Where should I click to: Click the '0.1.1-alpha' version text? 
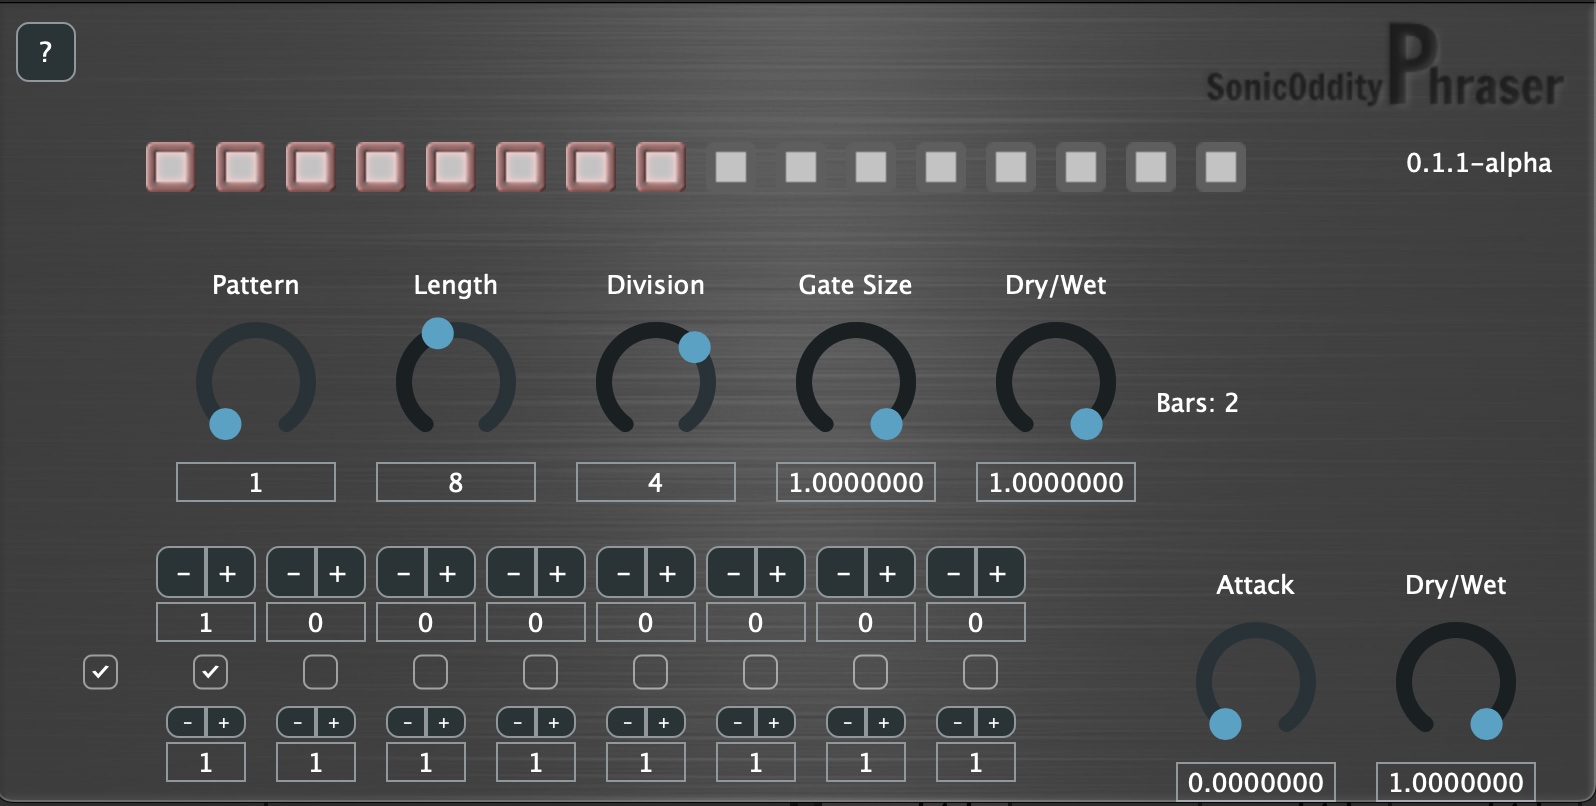point(1479,163)
